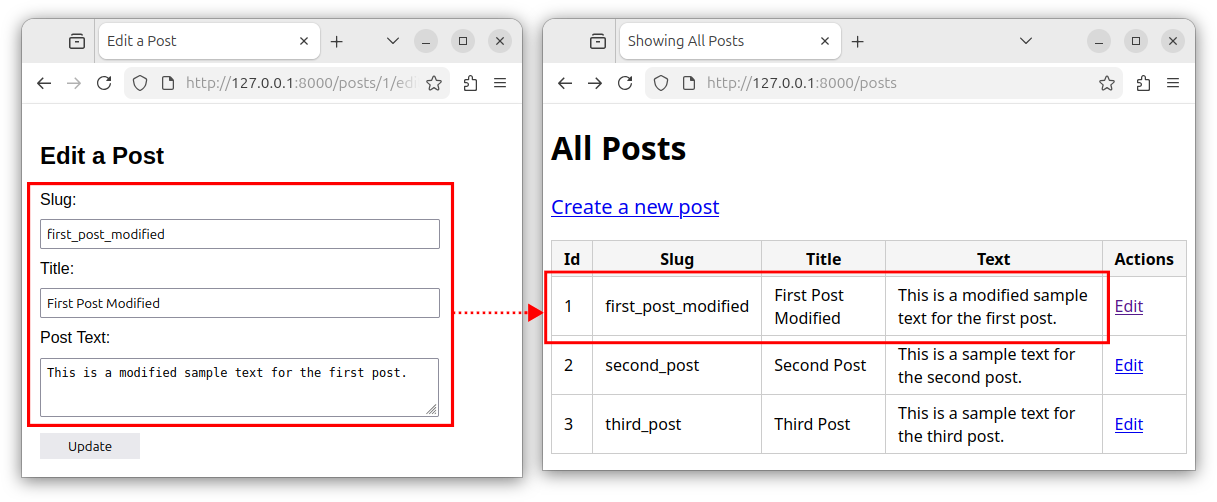The image size is (1217, 502).
Task: Select the Showing All Posts tab
Action: tap(731, 41)
